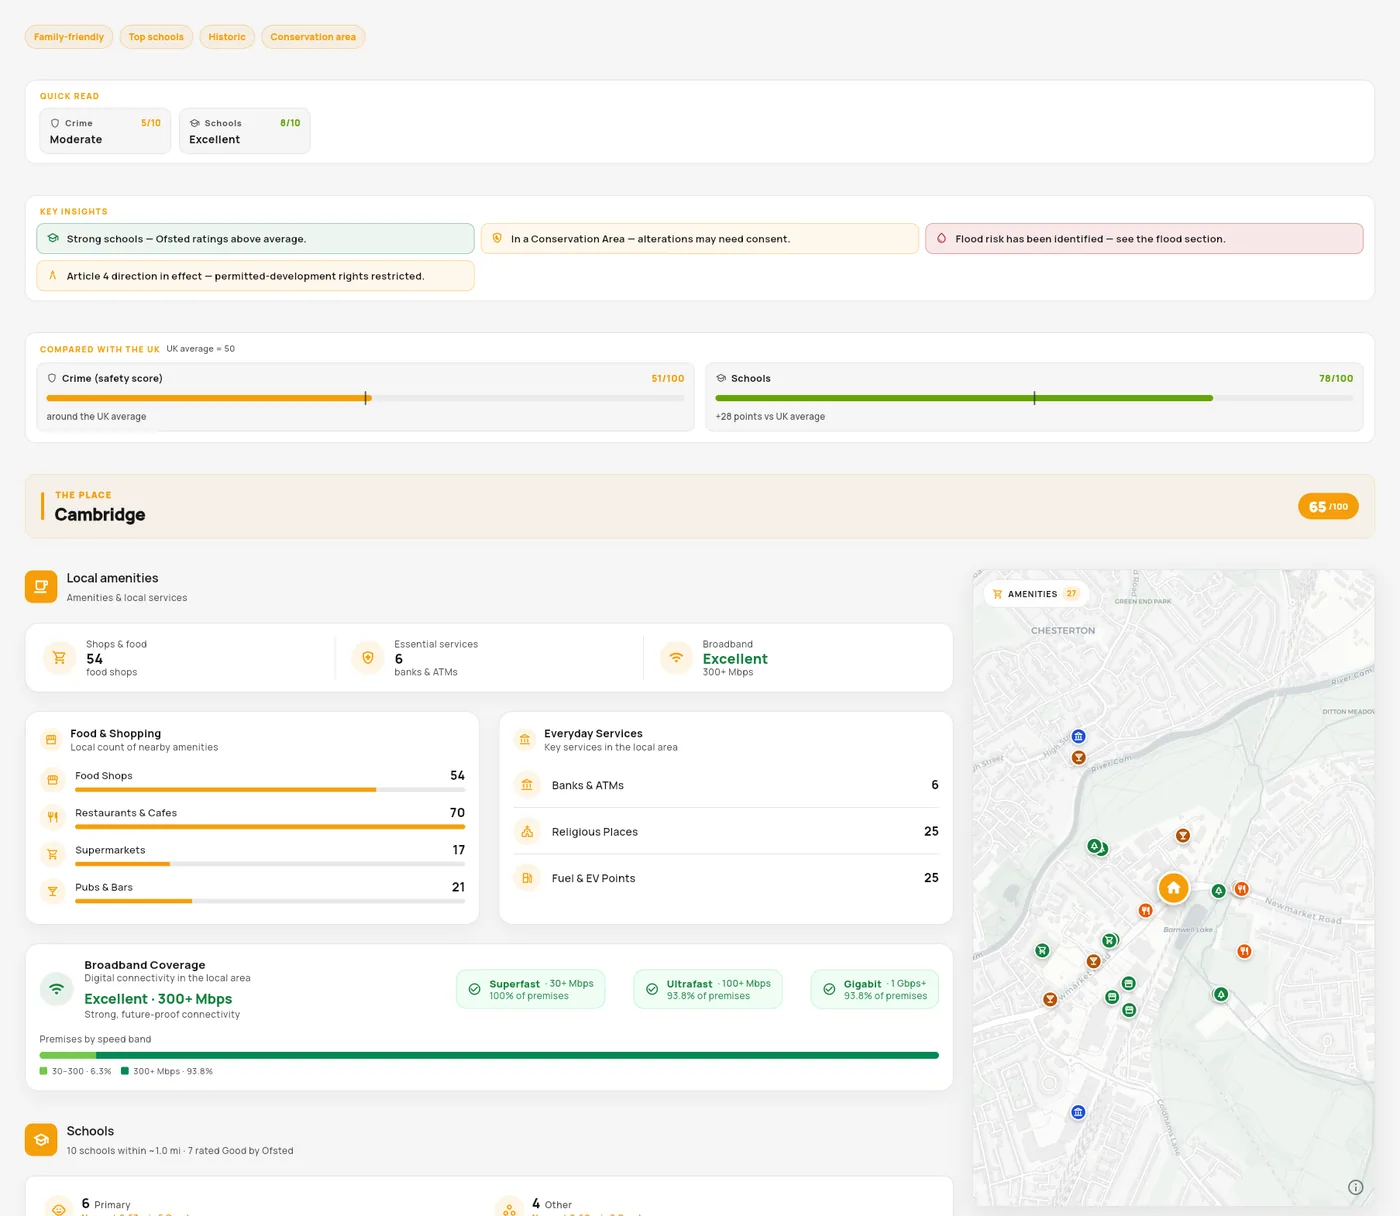Click the Everyday Services header icon
Image resolution: width=1400 pixels, height=1216 pixels.
pyautogui.click(x=525, y=740)
